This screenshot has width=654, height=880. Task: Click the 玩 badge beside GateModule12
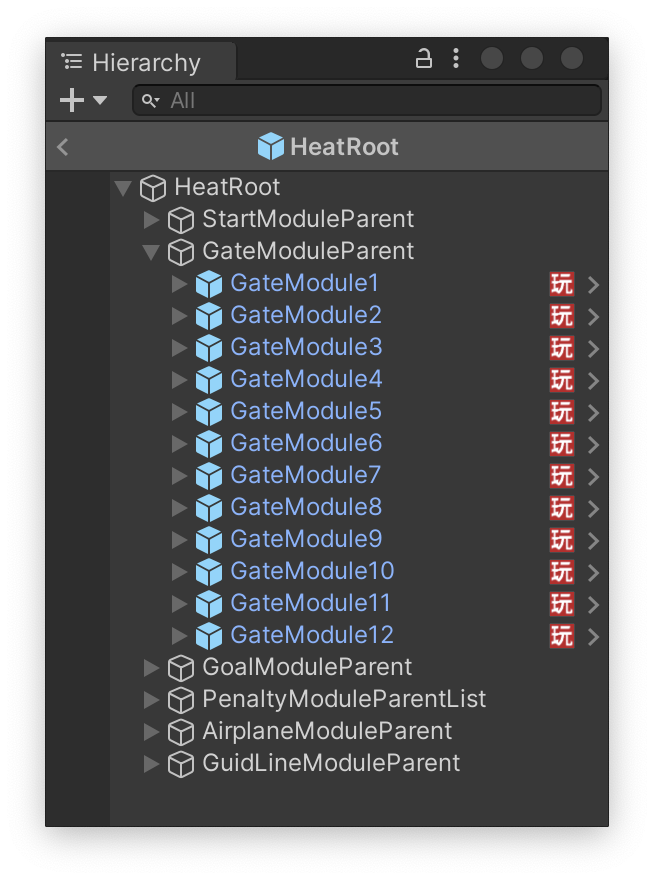[562, 635]
